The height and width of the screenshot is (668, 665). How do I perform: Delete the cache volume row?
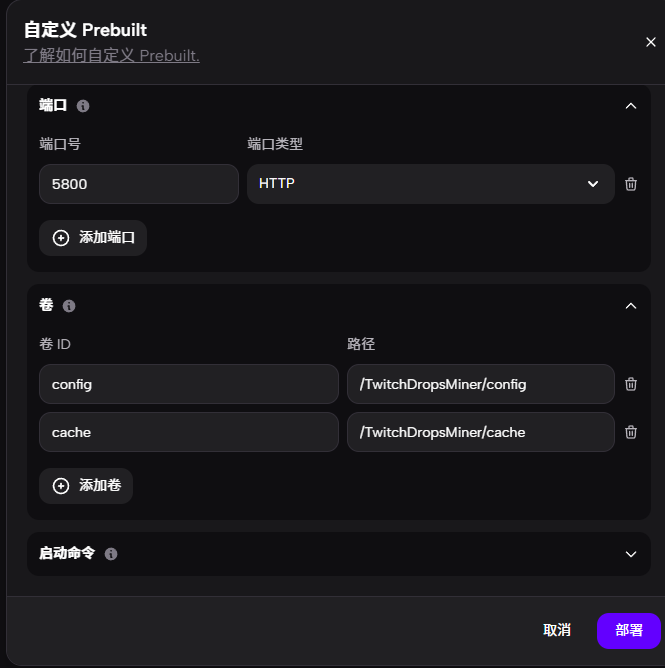pyautogui.click(x=630, y=432)
